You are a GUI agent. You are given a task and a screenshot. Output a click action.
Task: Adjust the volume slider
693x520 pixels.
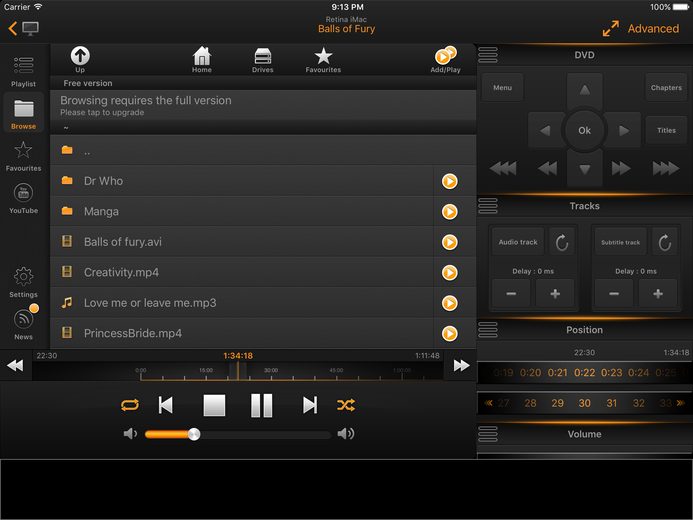[238, 434]
